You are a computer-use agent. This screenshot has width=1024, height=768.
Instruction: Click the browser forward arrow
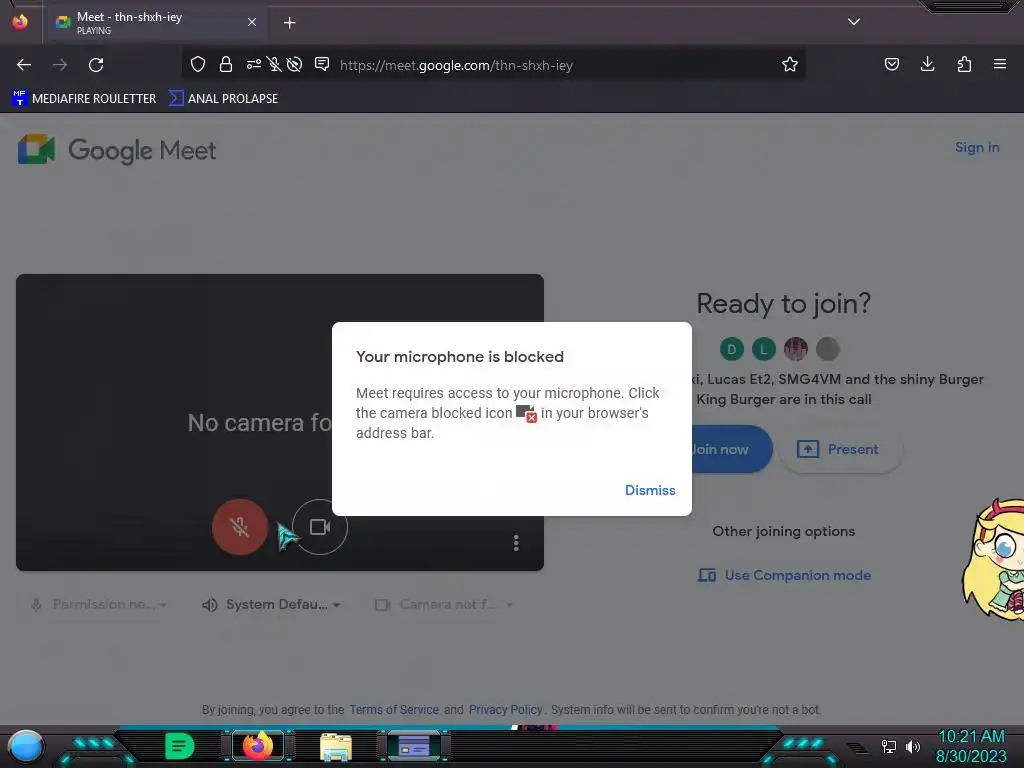[x=60, y=65]
